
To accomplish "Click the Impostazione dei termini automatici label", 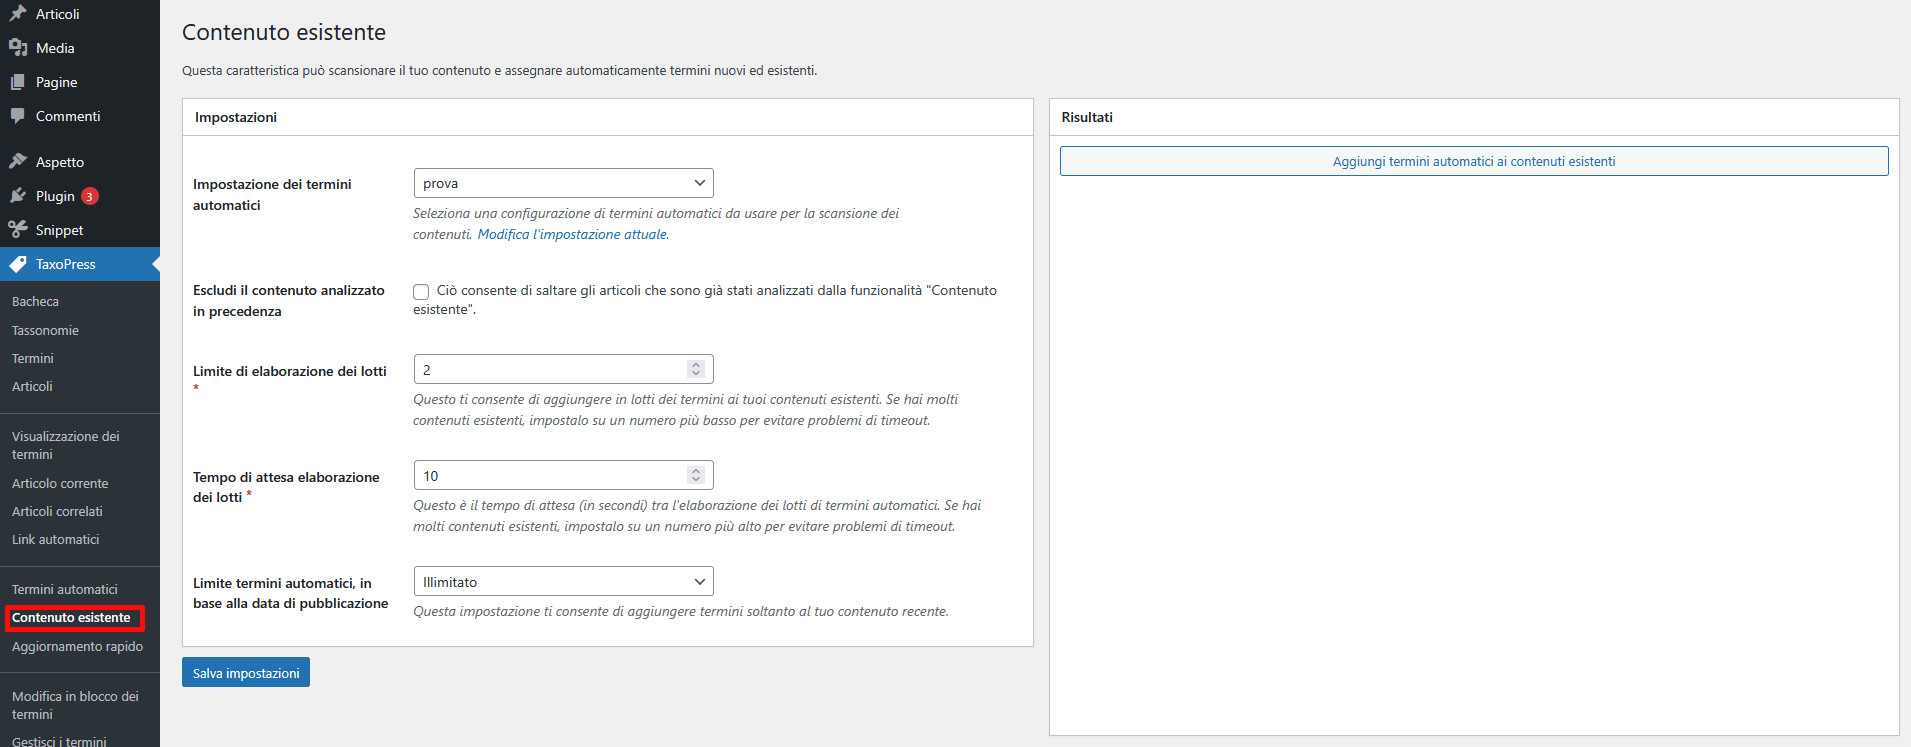I will click(272, 194).
